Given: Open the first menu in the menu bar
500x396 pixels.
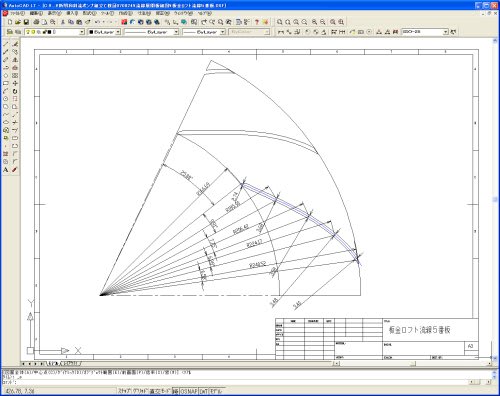Looking at the screenshot, I should (17, 13).
